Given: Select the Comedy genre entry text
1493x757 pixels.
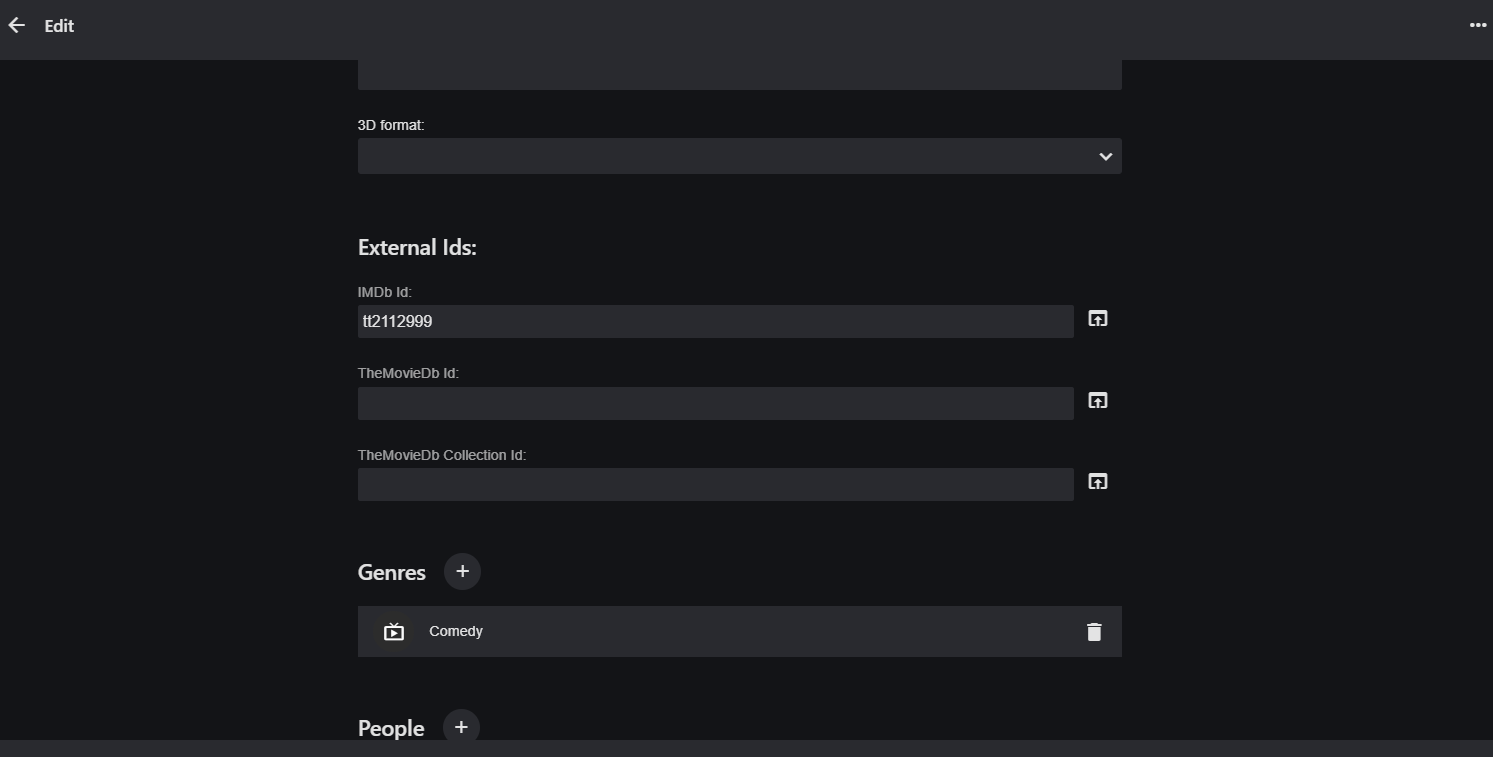Looking at the screenshot, I should pyautogui.click(x=456, y=632).
